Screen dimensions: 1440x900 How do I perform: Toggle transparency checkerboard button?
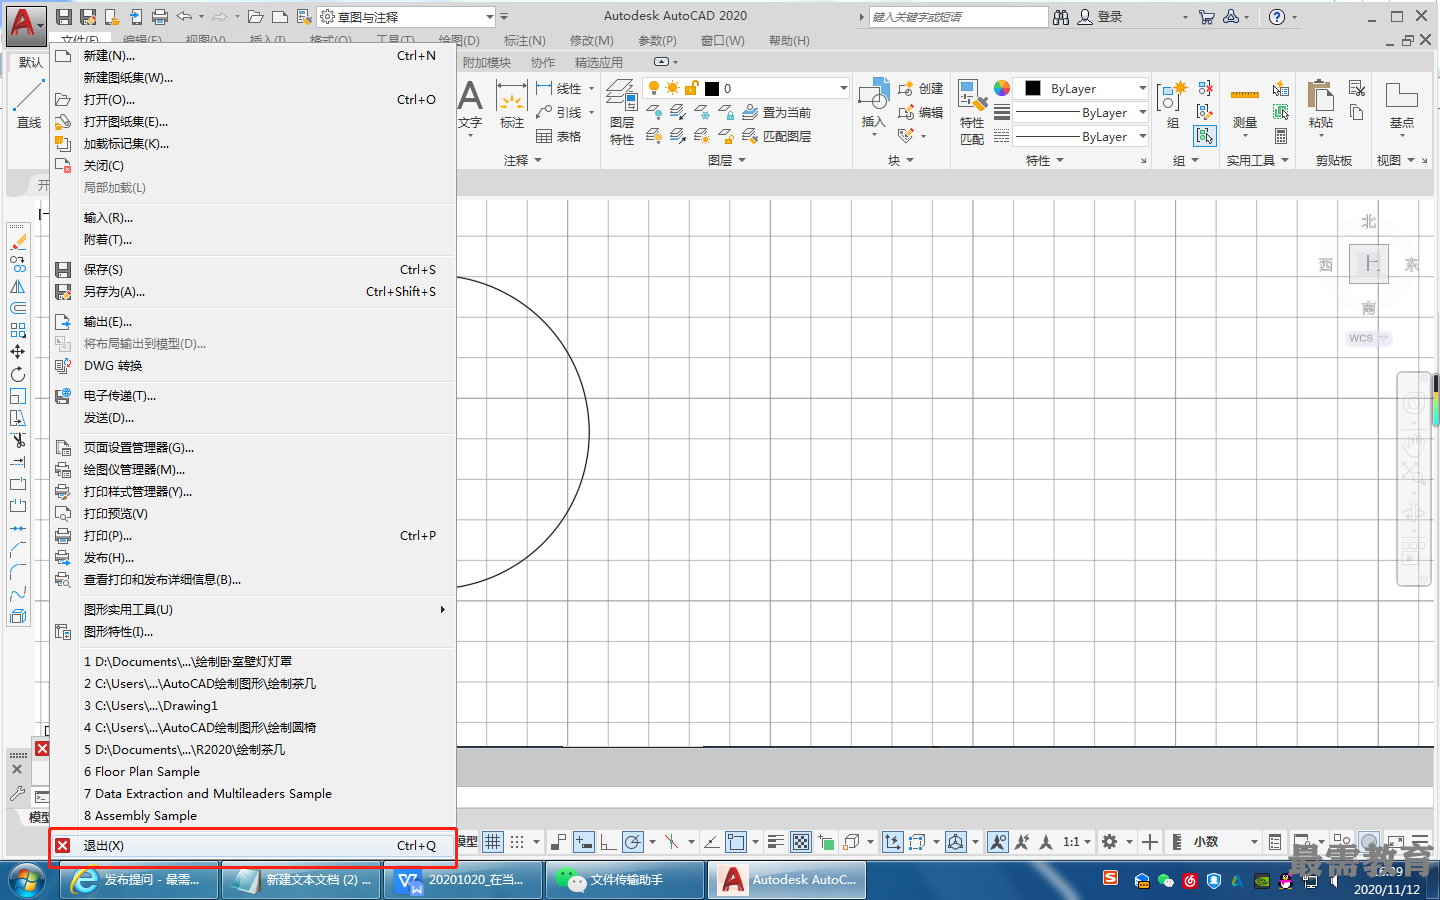(801, 842)
